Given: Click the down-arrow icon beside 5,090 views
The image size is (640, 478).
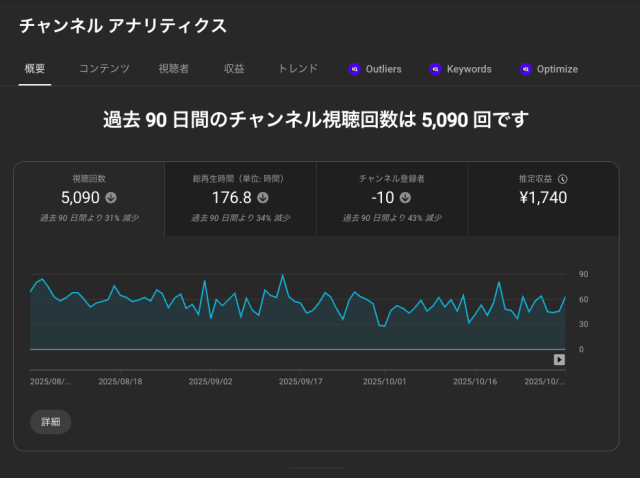Looking at the screenshot, I should [x=111, y=198].
